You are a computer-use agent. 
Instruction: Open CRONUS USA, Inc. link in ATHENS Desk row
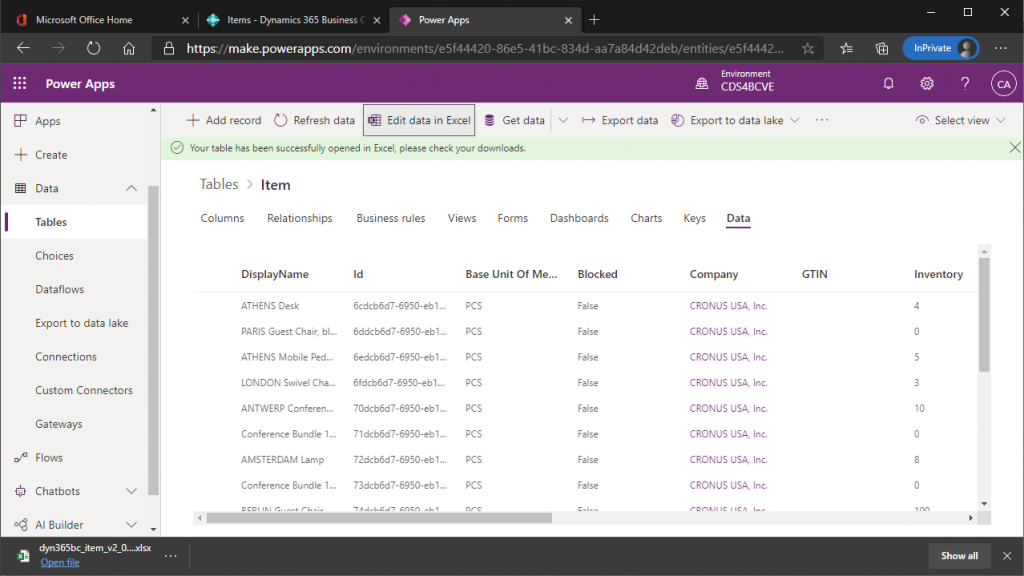coord(728,306)
